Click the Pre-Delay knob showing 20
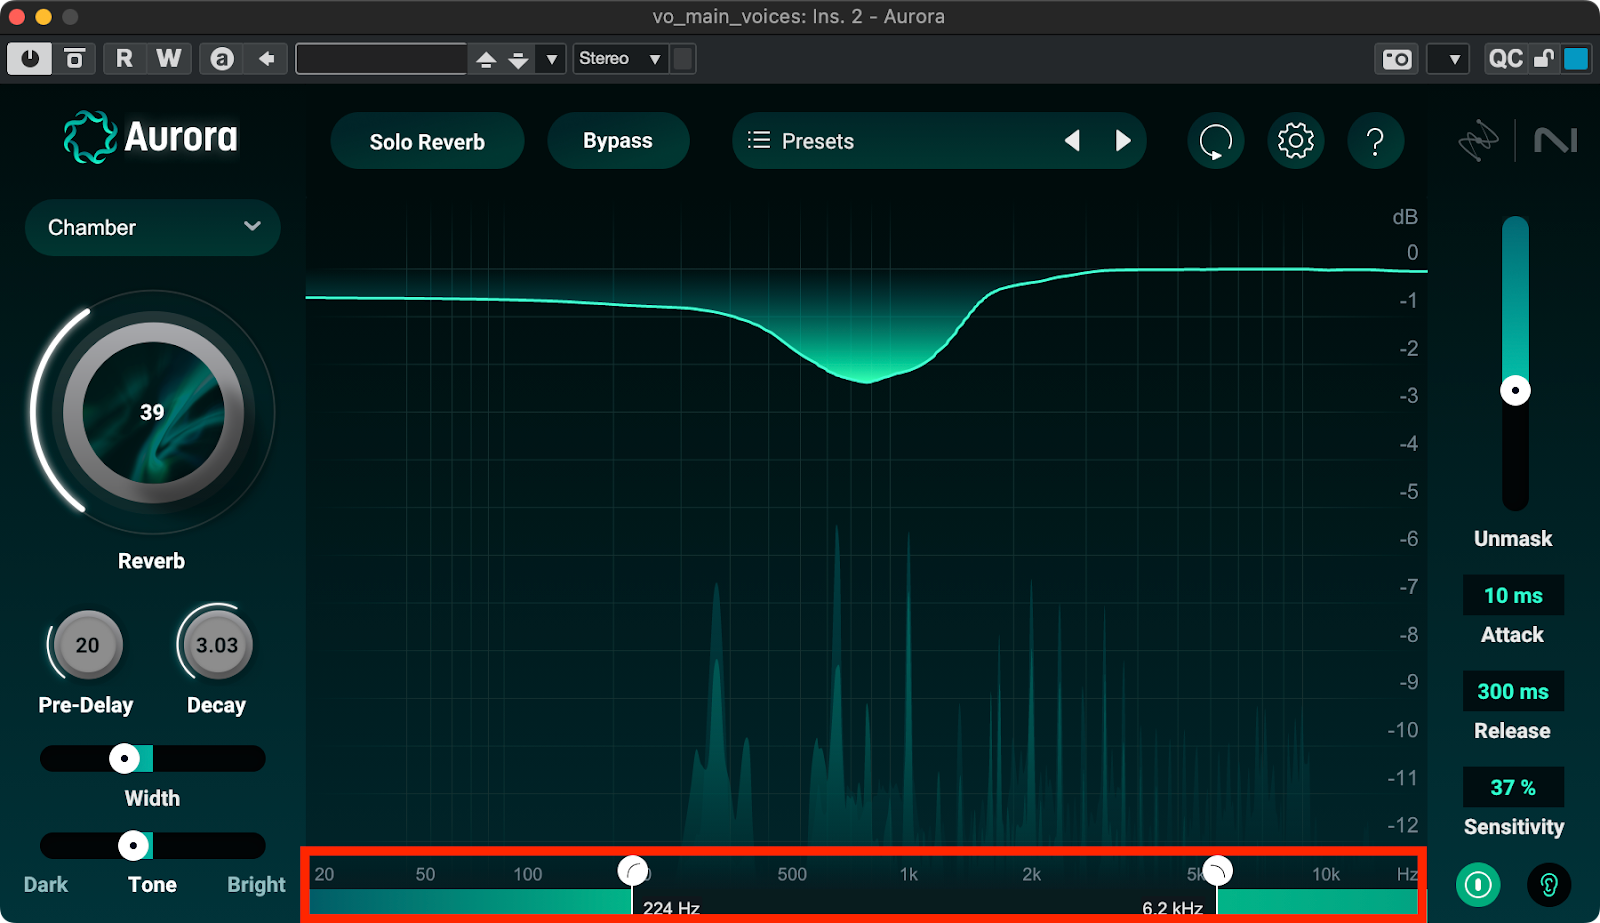The image size is (1600, 923). [87, 645]
